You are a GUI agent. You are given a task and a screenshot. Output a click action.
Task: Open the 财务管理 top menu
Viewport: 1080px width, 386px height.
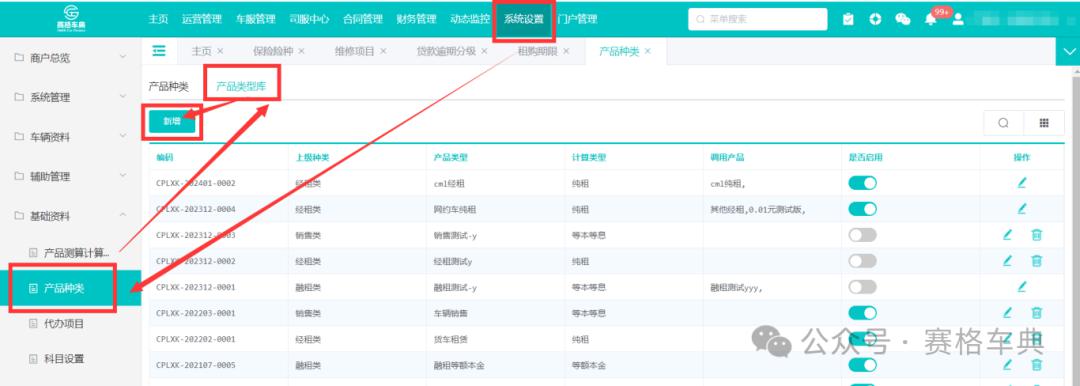click(x=416, y=19)
